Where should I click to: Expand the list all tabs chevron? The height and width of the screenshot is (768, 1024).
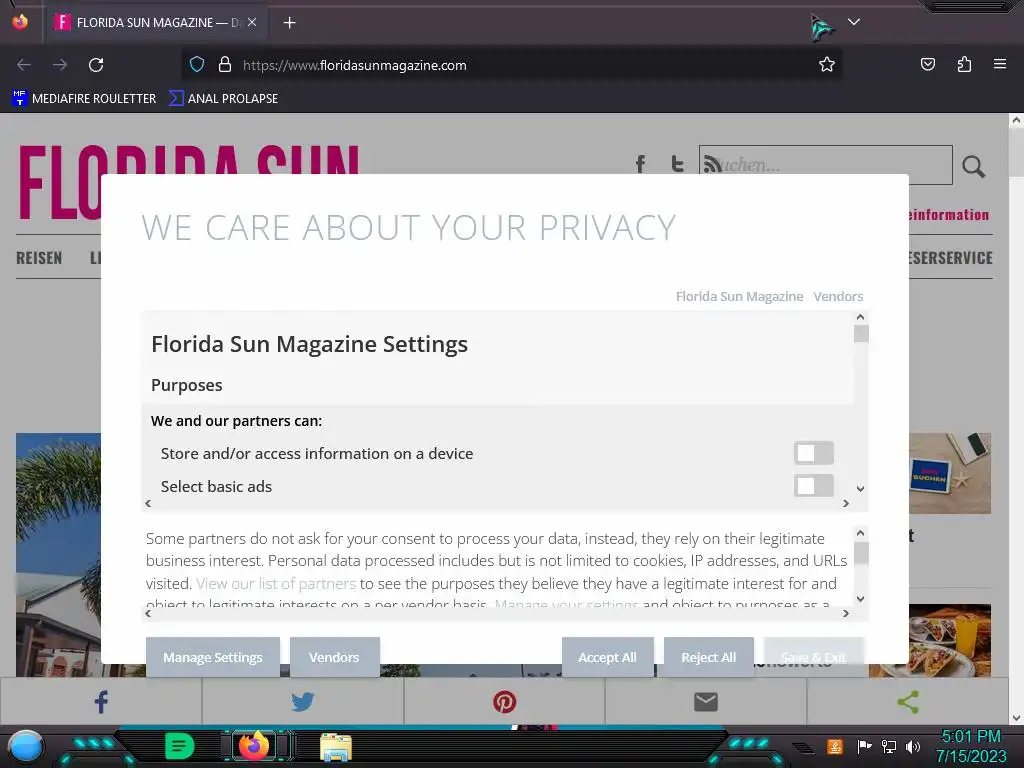pos(854,22)
